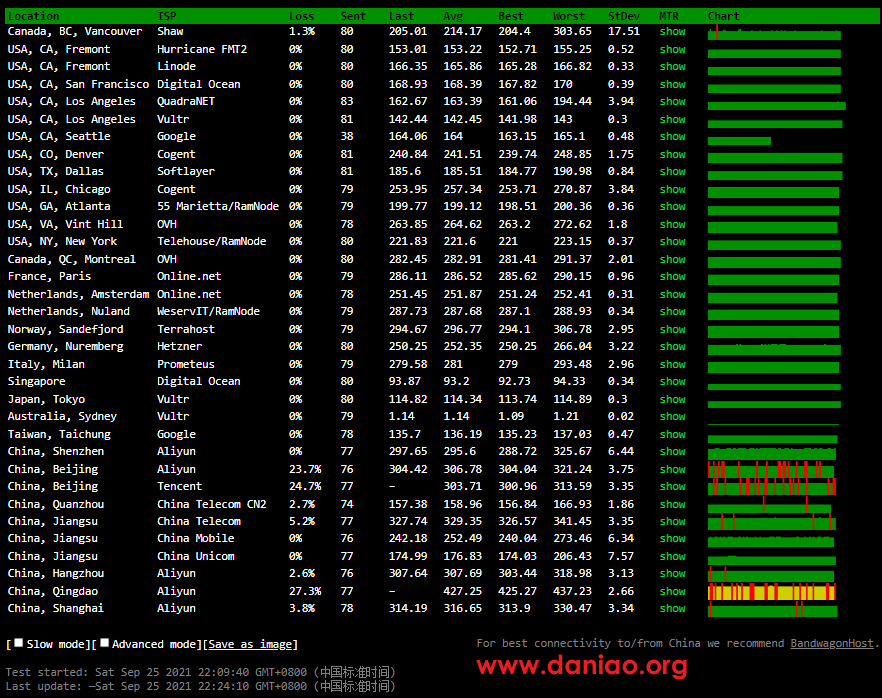Show MTR for Quanzhou China Telecom CN2
Screen dimensions: 882x698
(x=673, y=505)
